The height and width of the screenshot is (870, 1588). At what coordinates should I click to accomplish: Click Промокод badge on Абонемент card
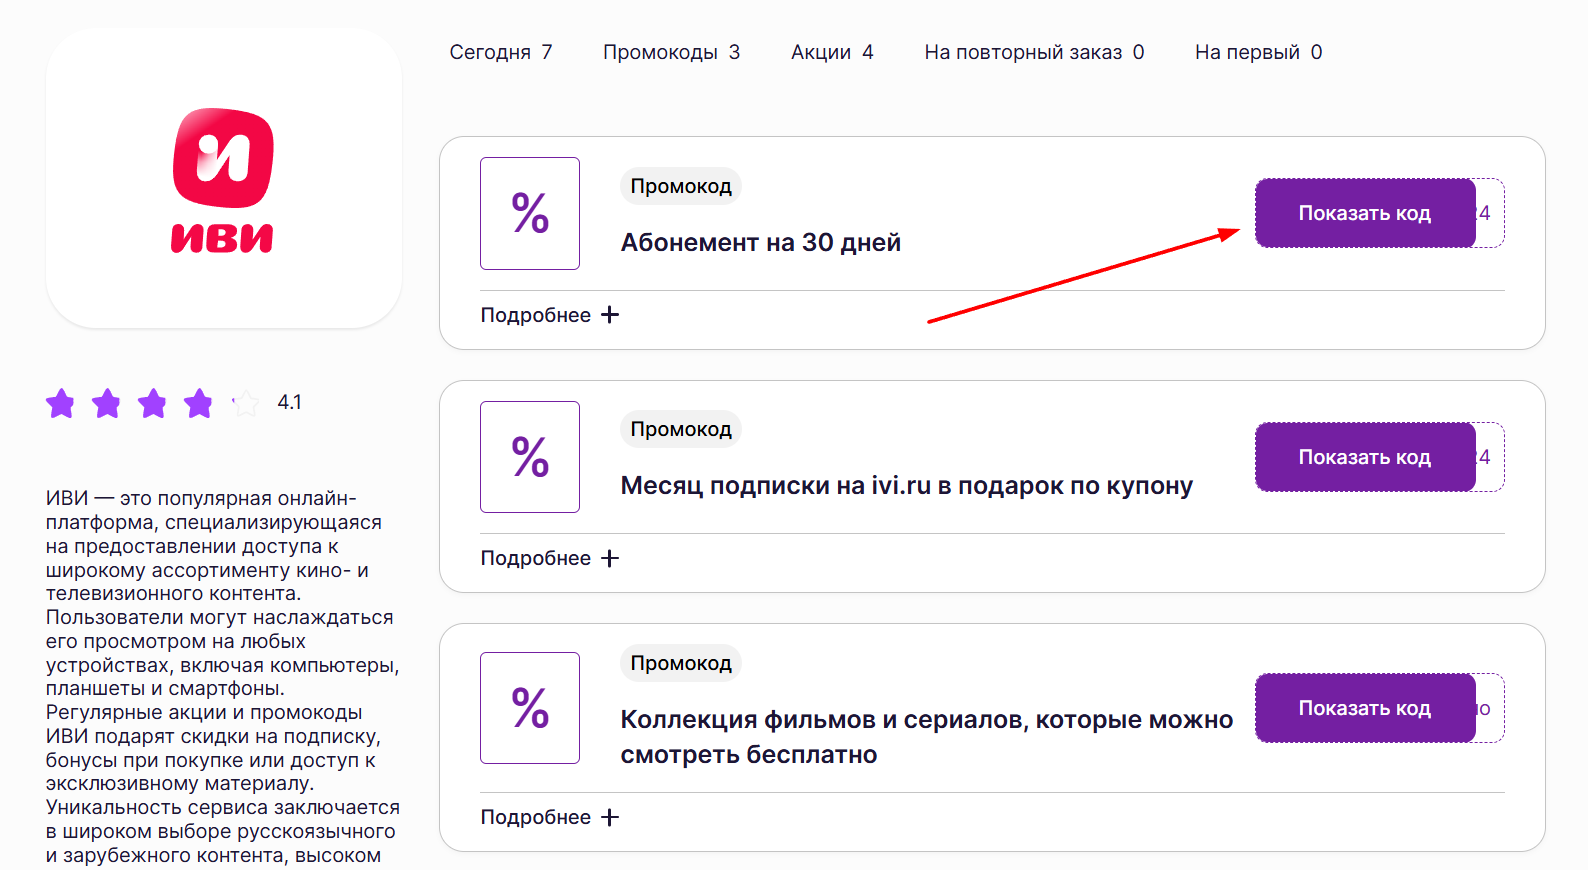(x=681, y=186)
